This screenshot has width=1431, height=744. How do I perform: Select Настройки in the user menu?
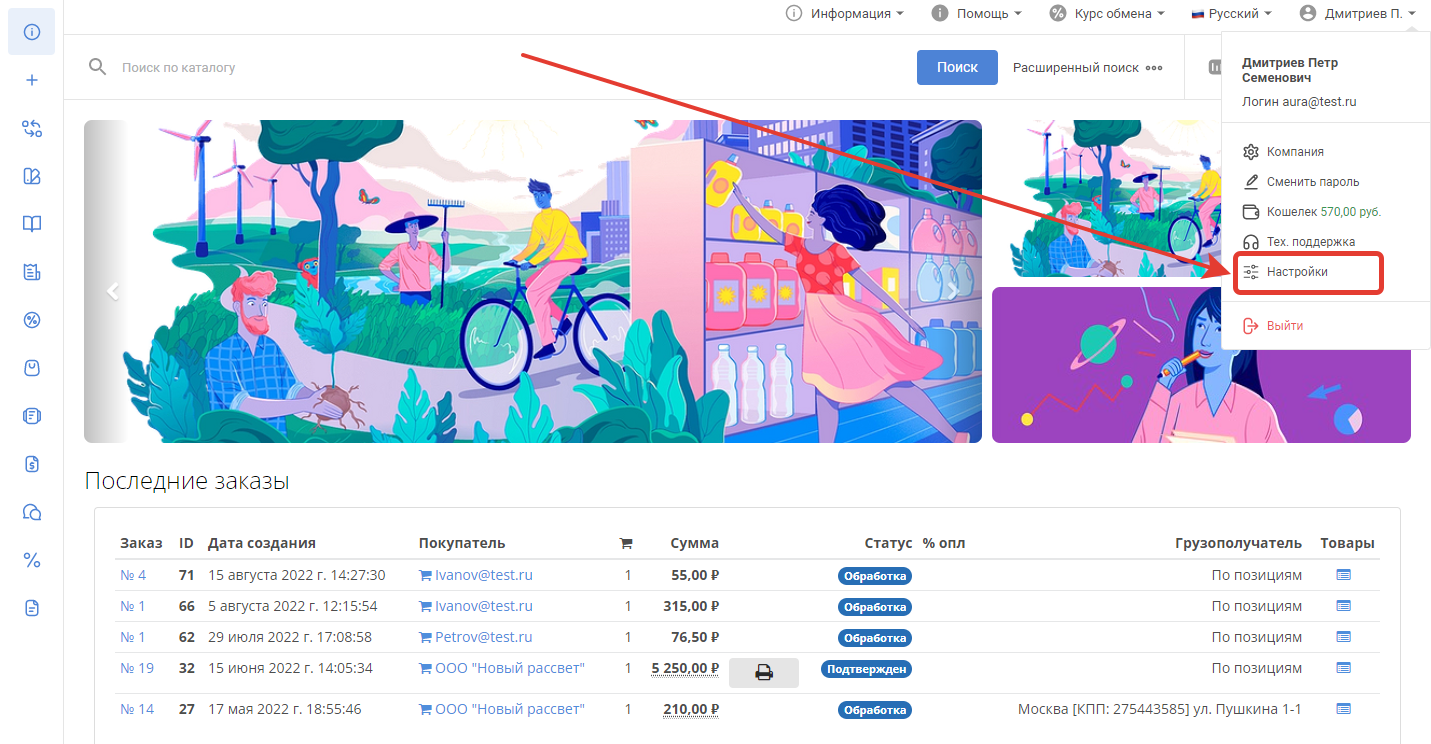1297,272
